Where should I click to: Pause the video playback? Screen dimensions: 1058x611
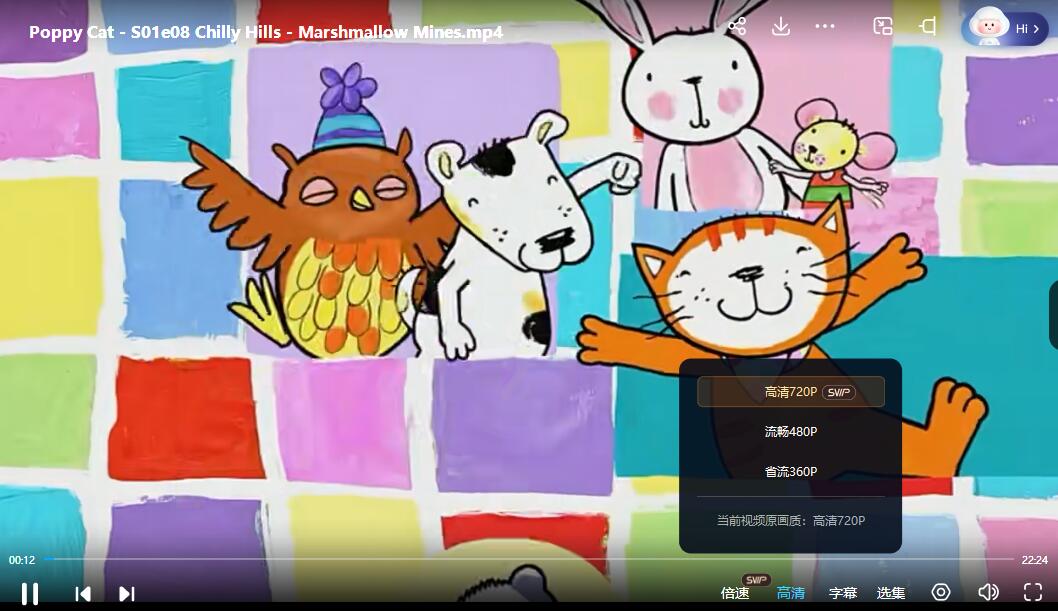(x=30, y=593)
